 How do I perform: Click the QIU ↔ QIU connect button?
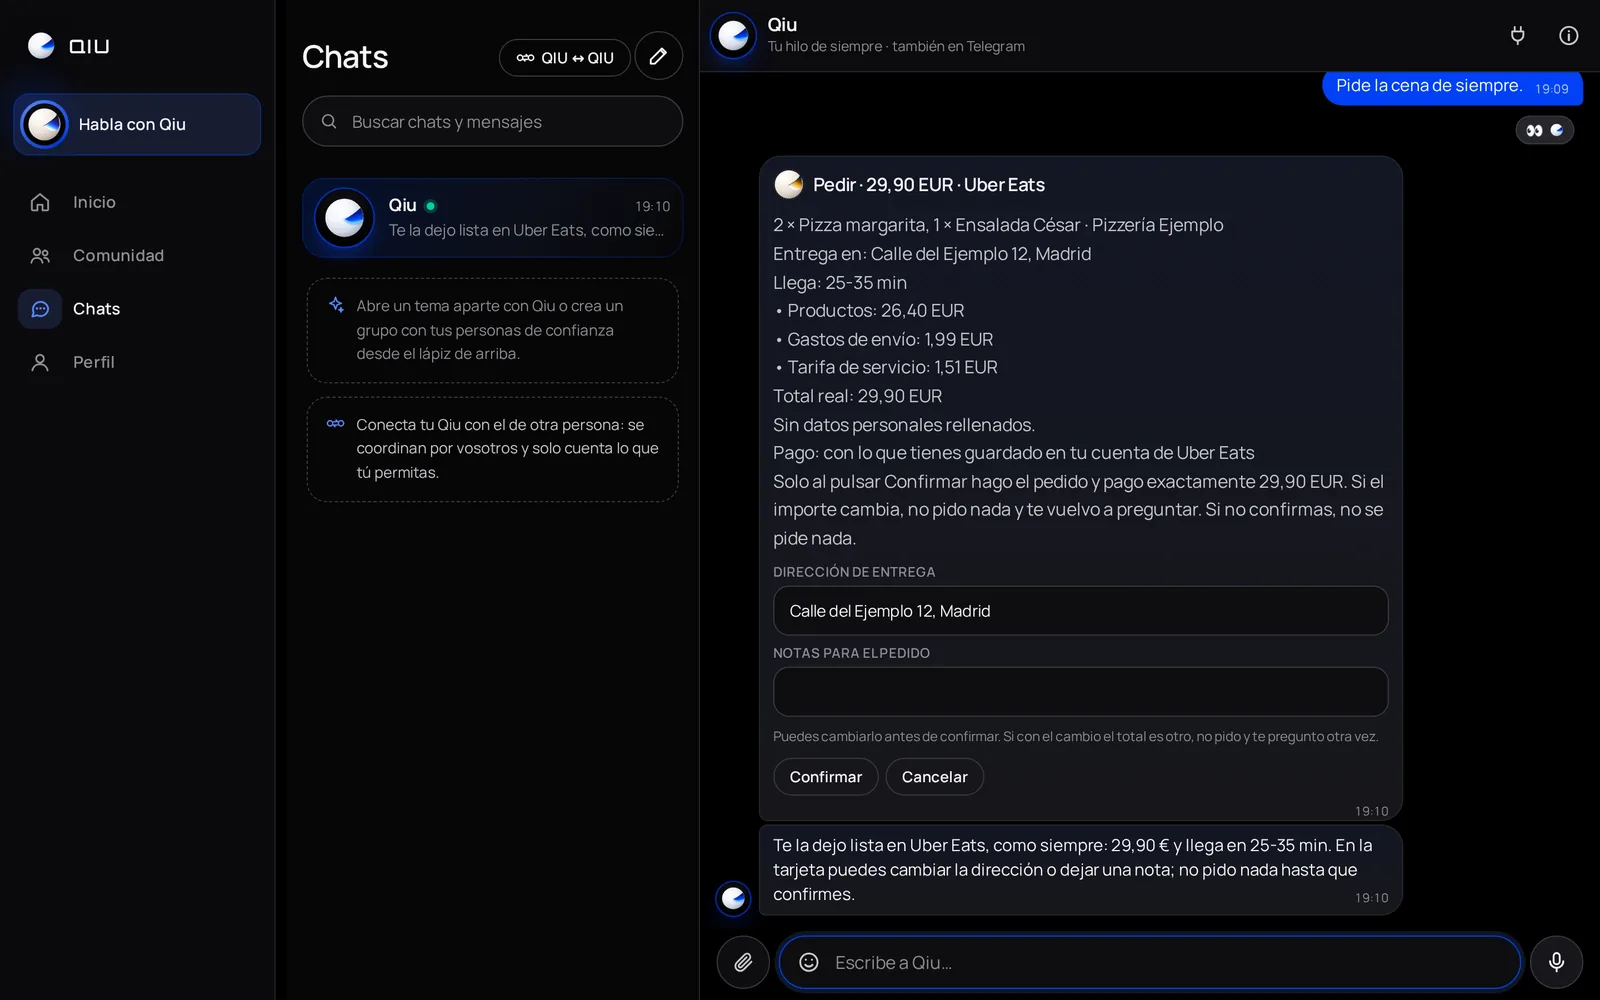pyautogui.click(x=565, y=58)
